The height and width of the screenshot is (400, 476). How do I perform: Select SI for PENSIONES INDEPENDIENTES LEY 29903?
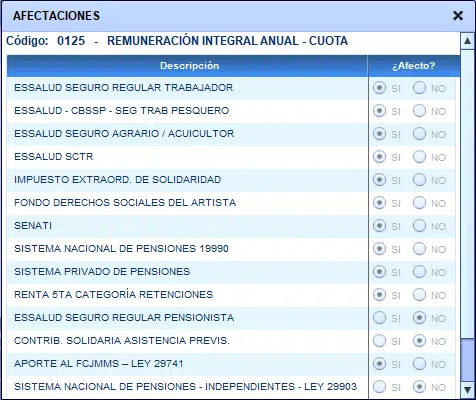[x=379, y=387]
